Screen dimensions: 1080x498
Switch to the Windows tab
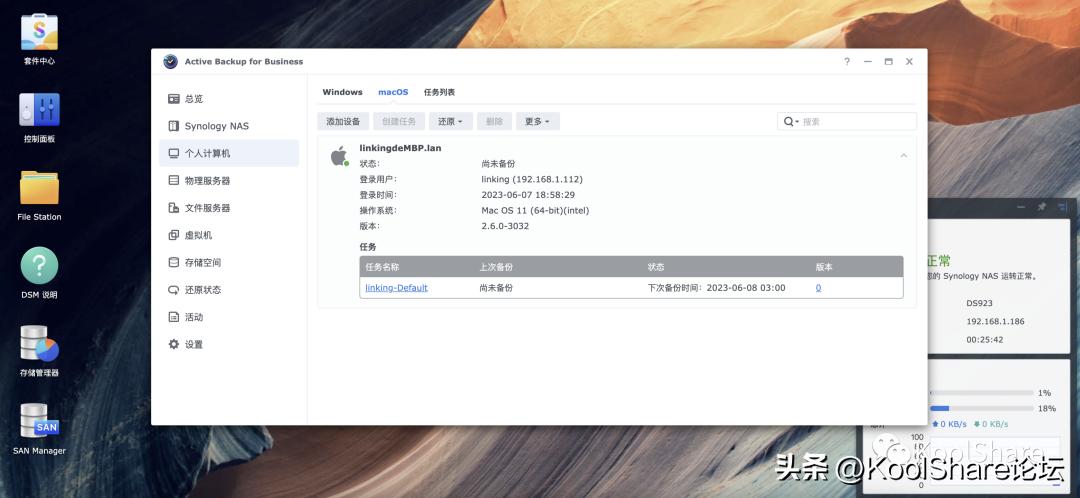click(x=342, y=92)
